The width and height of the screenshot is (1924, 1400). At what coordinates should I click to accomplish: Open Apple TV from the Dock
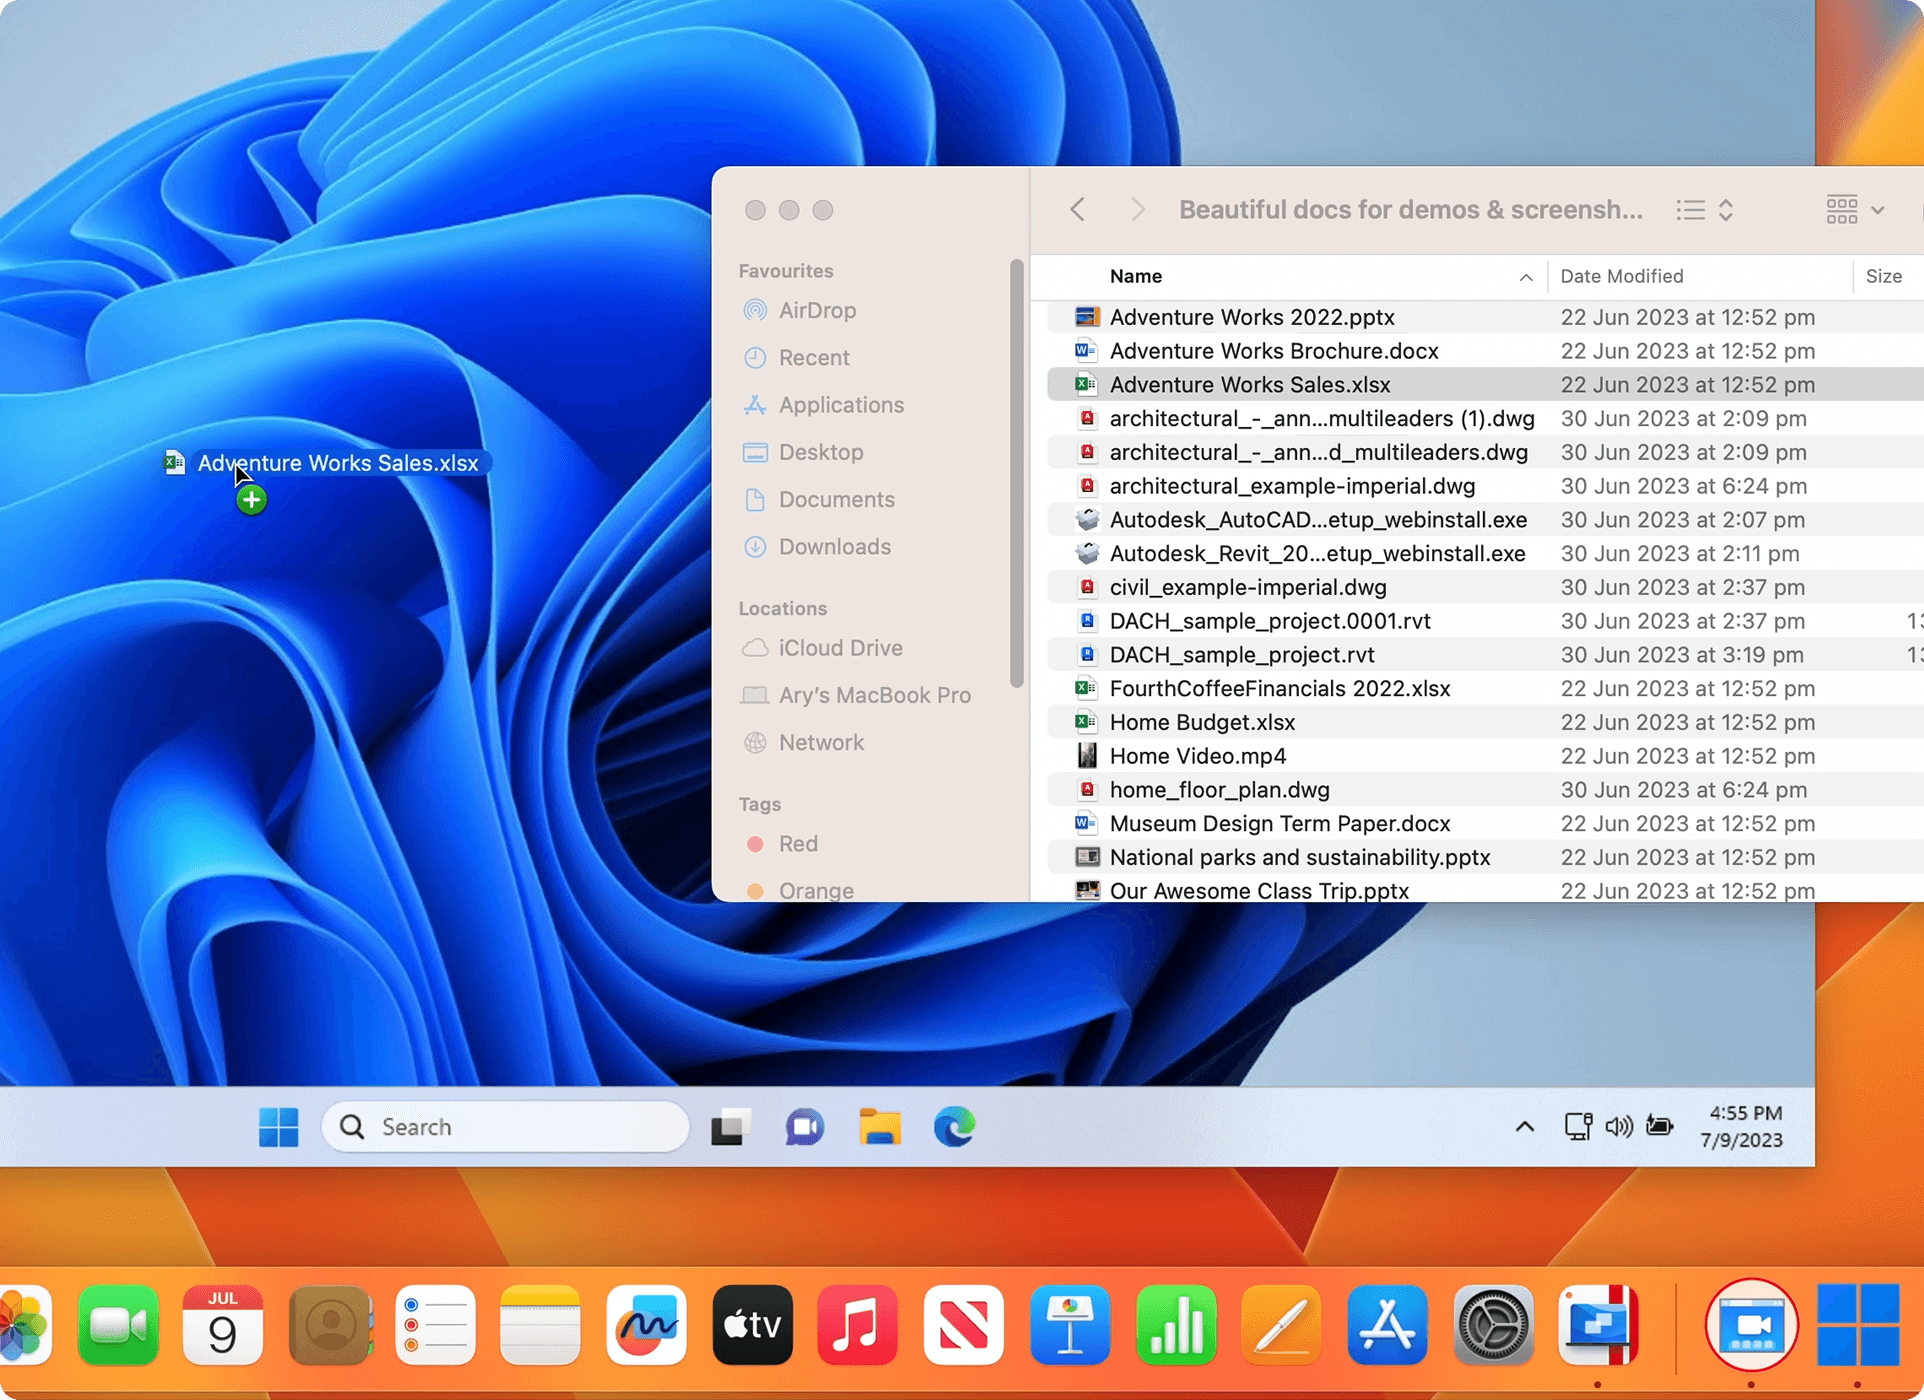coord(752,1325)
